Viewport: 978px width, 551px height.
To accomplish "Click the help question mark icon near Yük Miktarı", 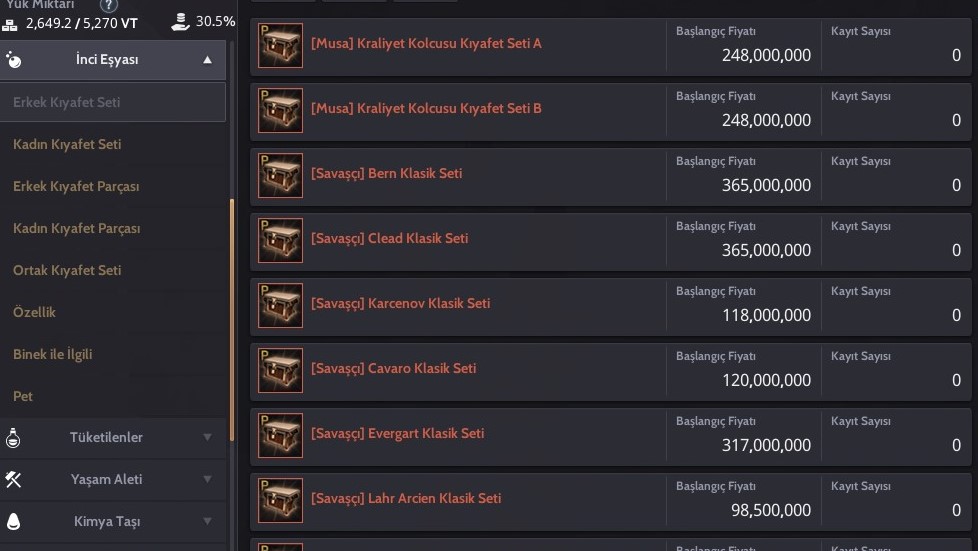I will tap(109, 6).
